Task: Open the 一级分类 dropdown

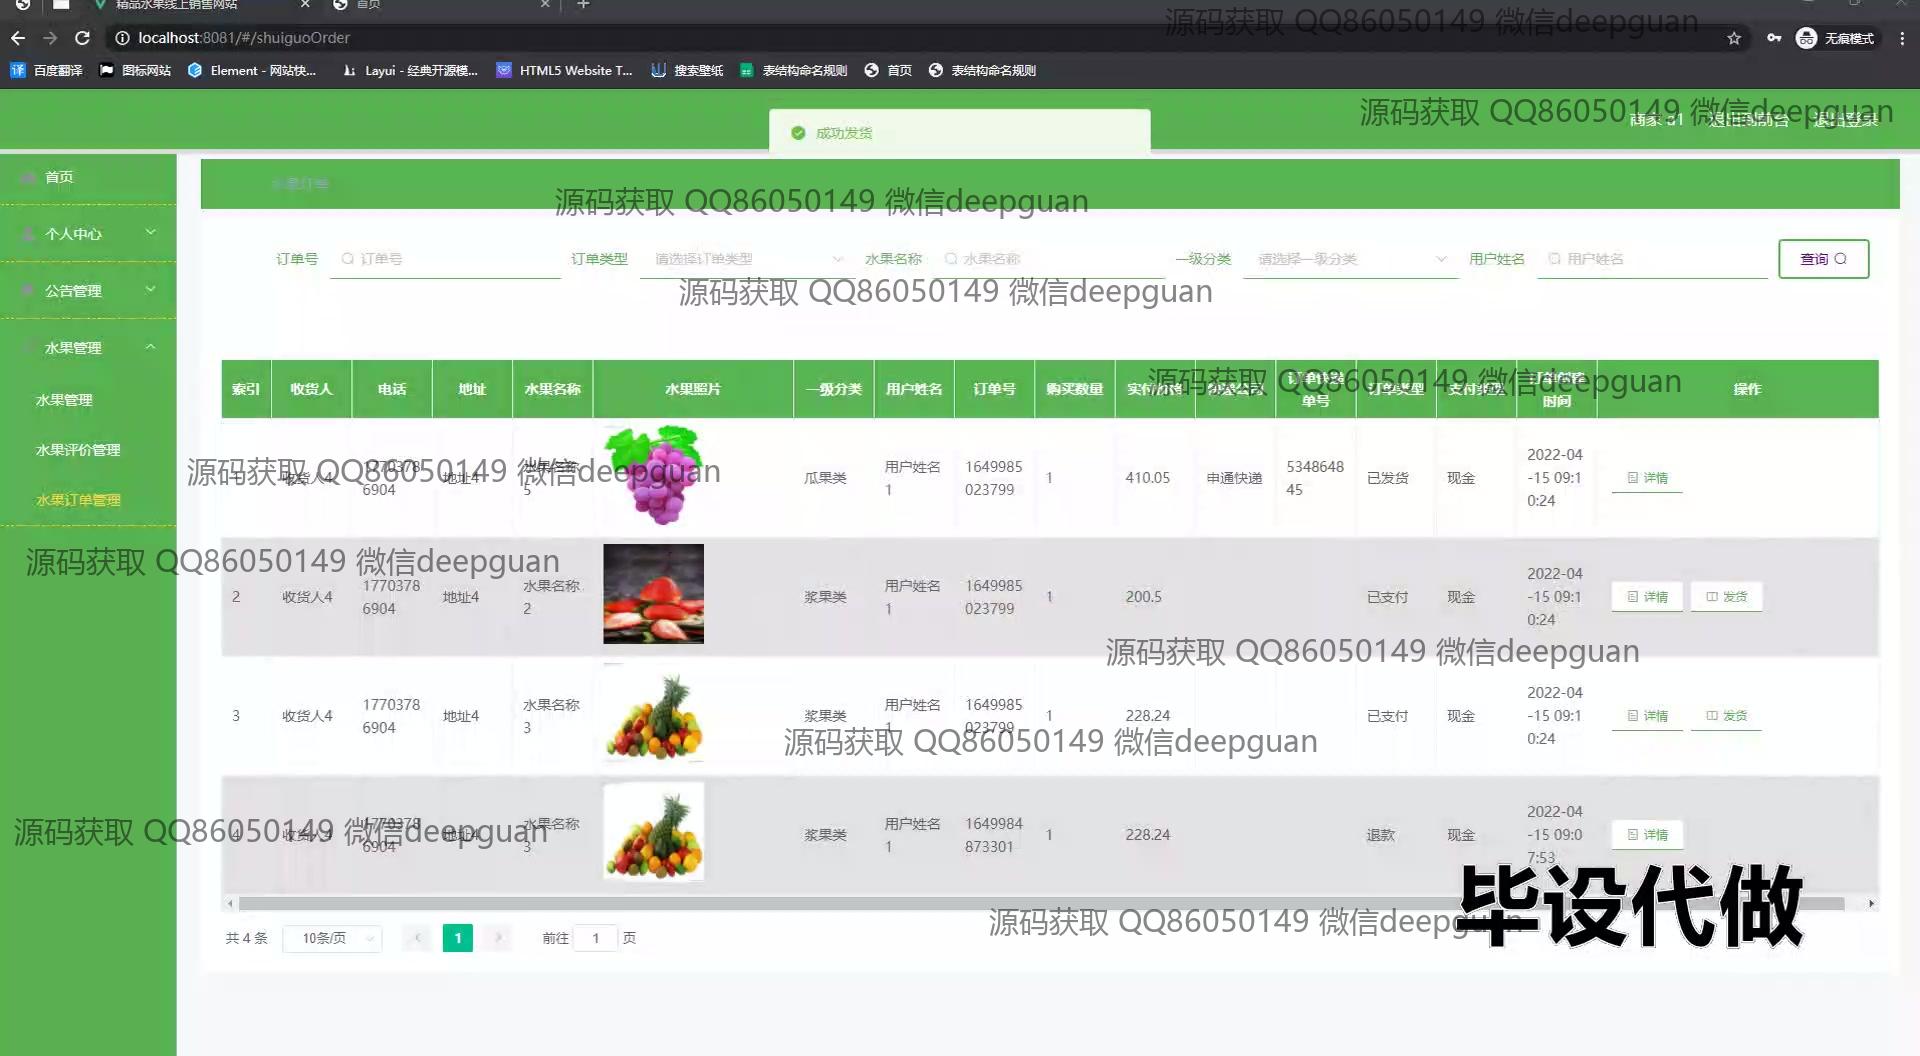Action: pyautogui.click(x=1349, y=259)
